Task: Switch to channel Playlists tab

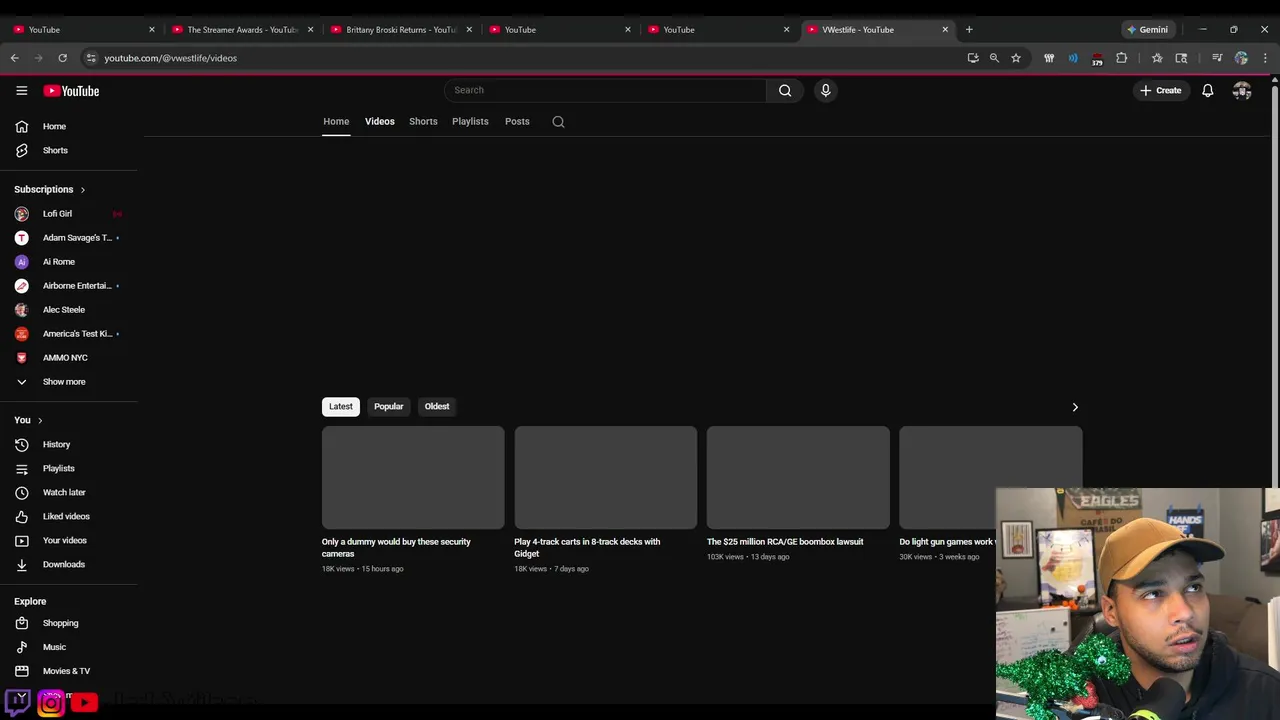Action: [x=470, y=121]
